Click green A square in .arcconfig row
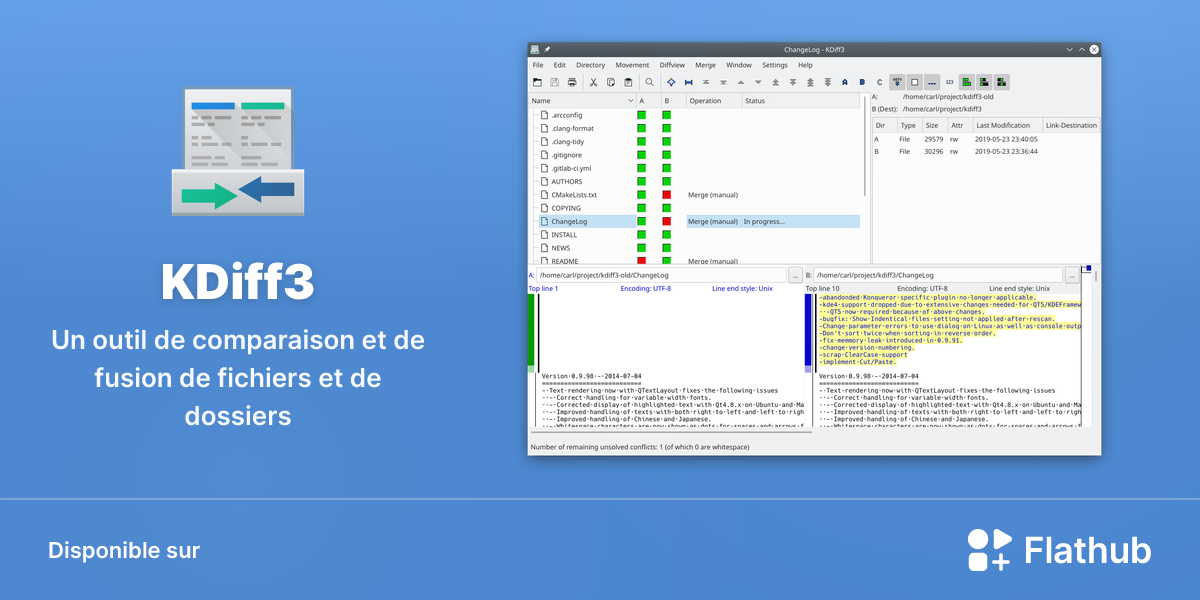 [641, 115]
